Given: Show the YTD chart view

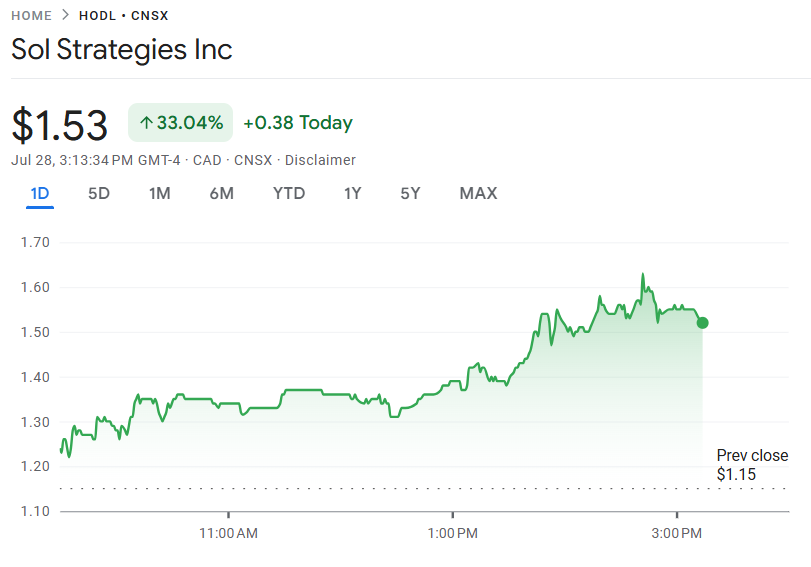Looking at the screenshot, I should (x=289, y=193).
